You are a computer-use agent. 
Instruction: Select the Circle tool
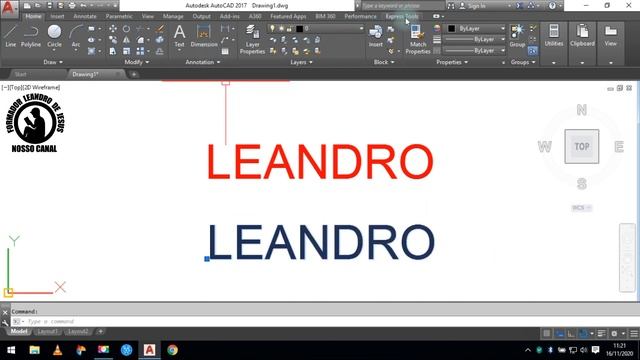click(54, 36)
